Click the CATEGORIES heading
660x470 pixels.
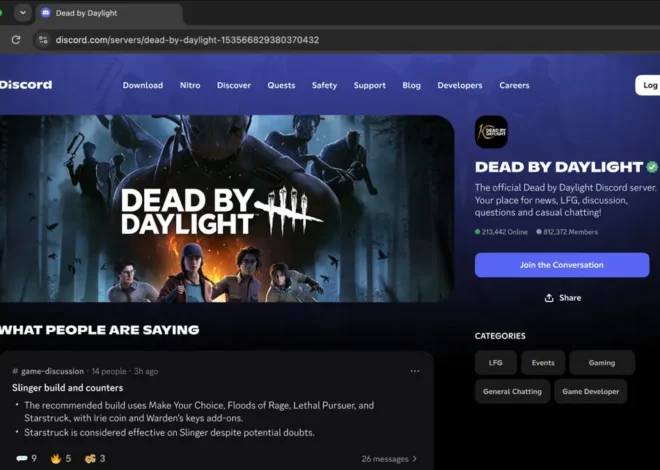click(x=500, y=336)
